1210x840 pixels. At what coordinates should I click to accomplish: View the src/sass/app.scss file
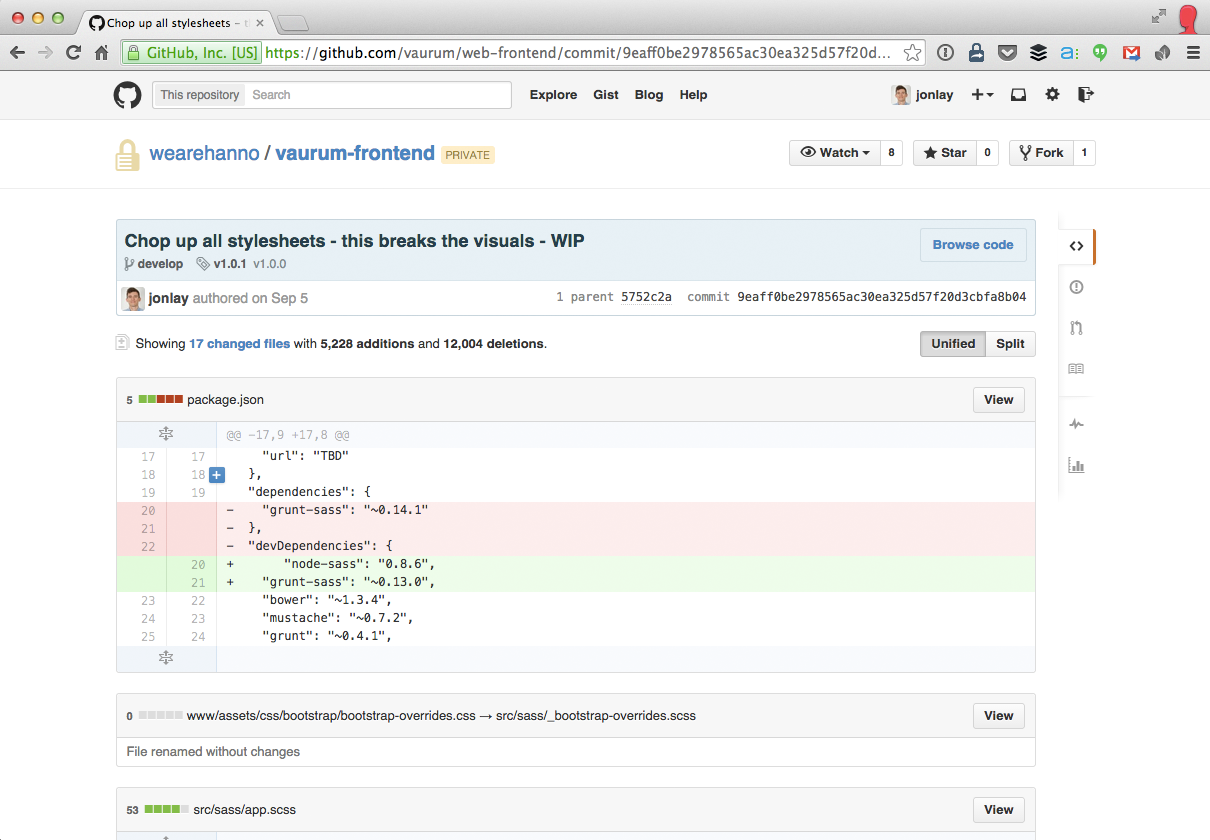tap(998, 810)
